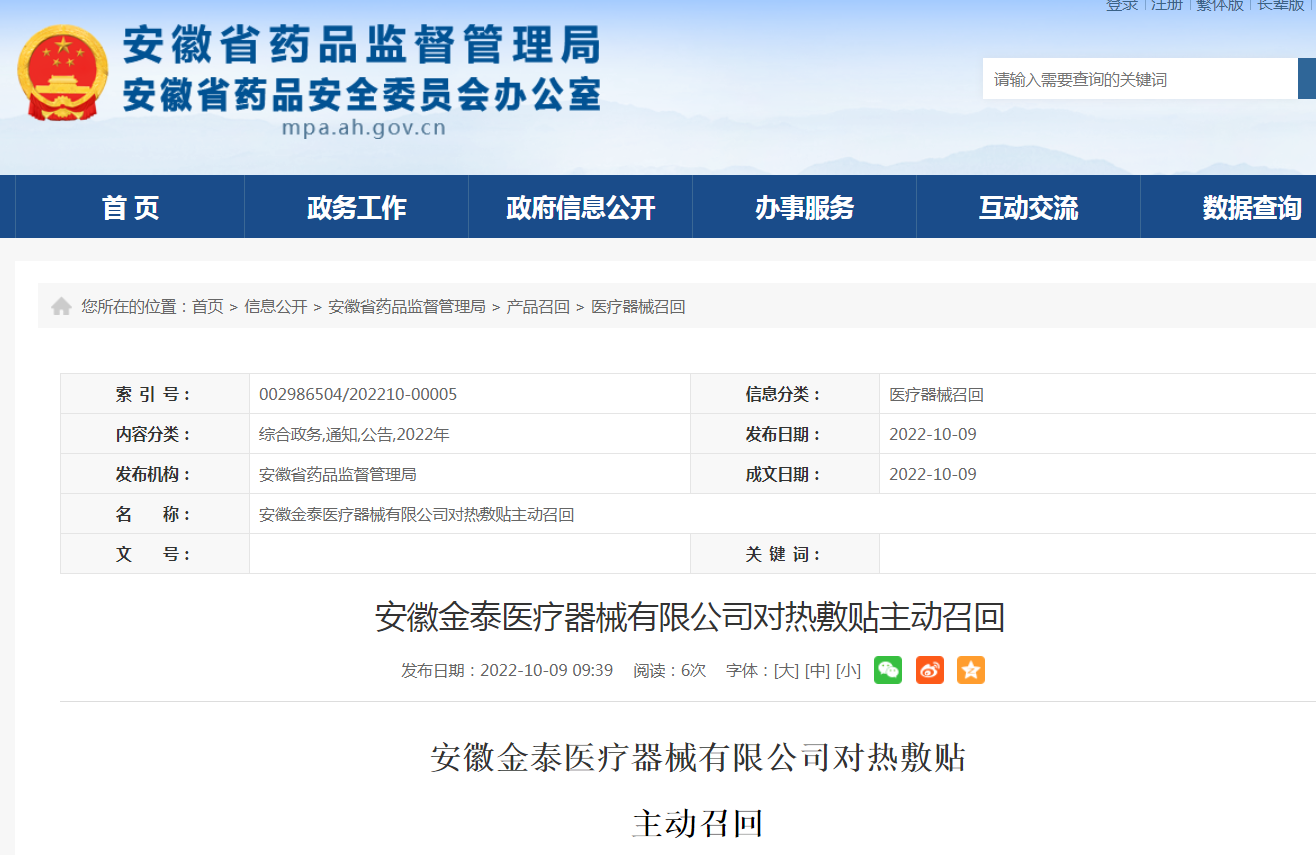
Task: Click the breadcrumb home icon
Action: tap(61, 306)
